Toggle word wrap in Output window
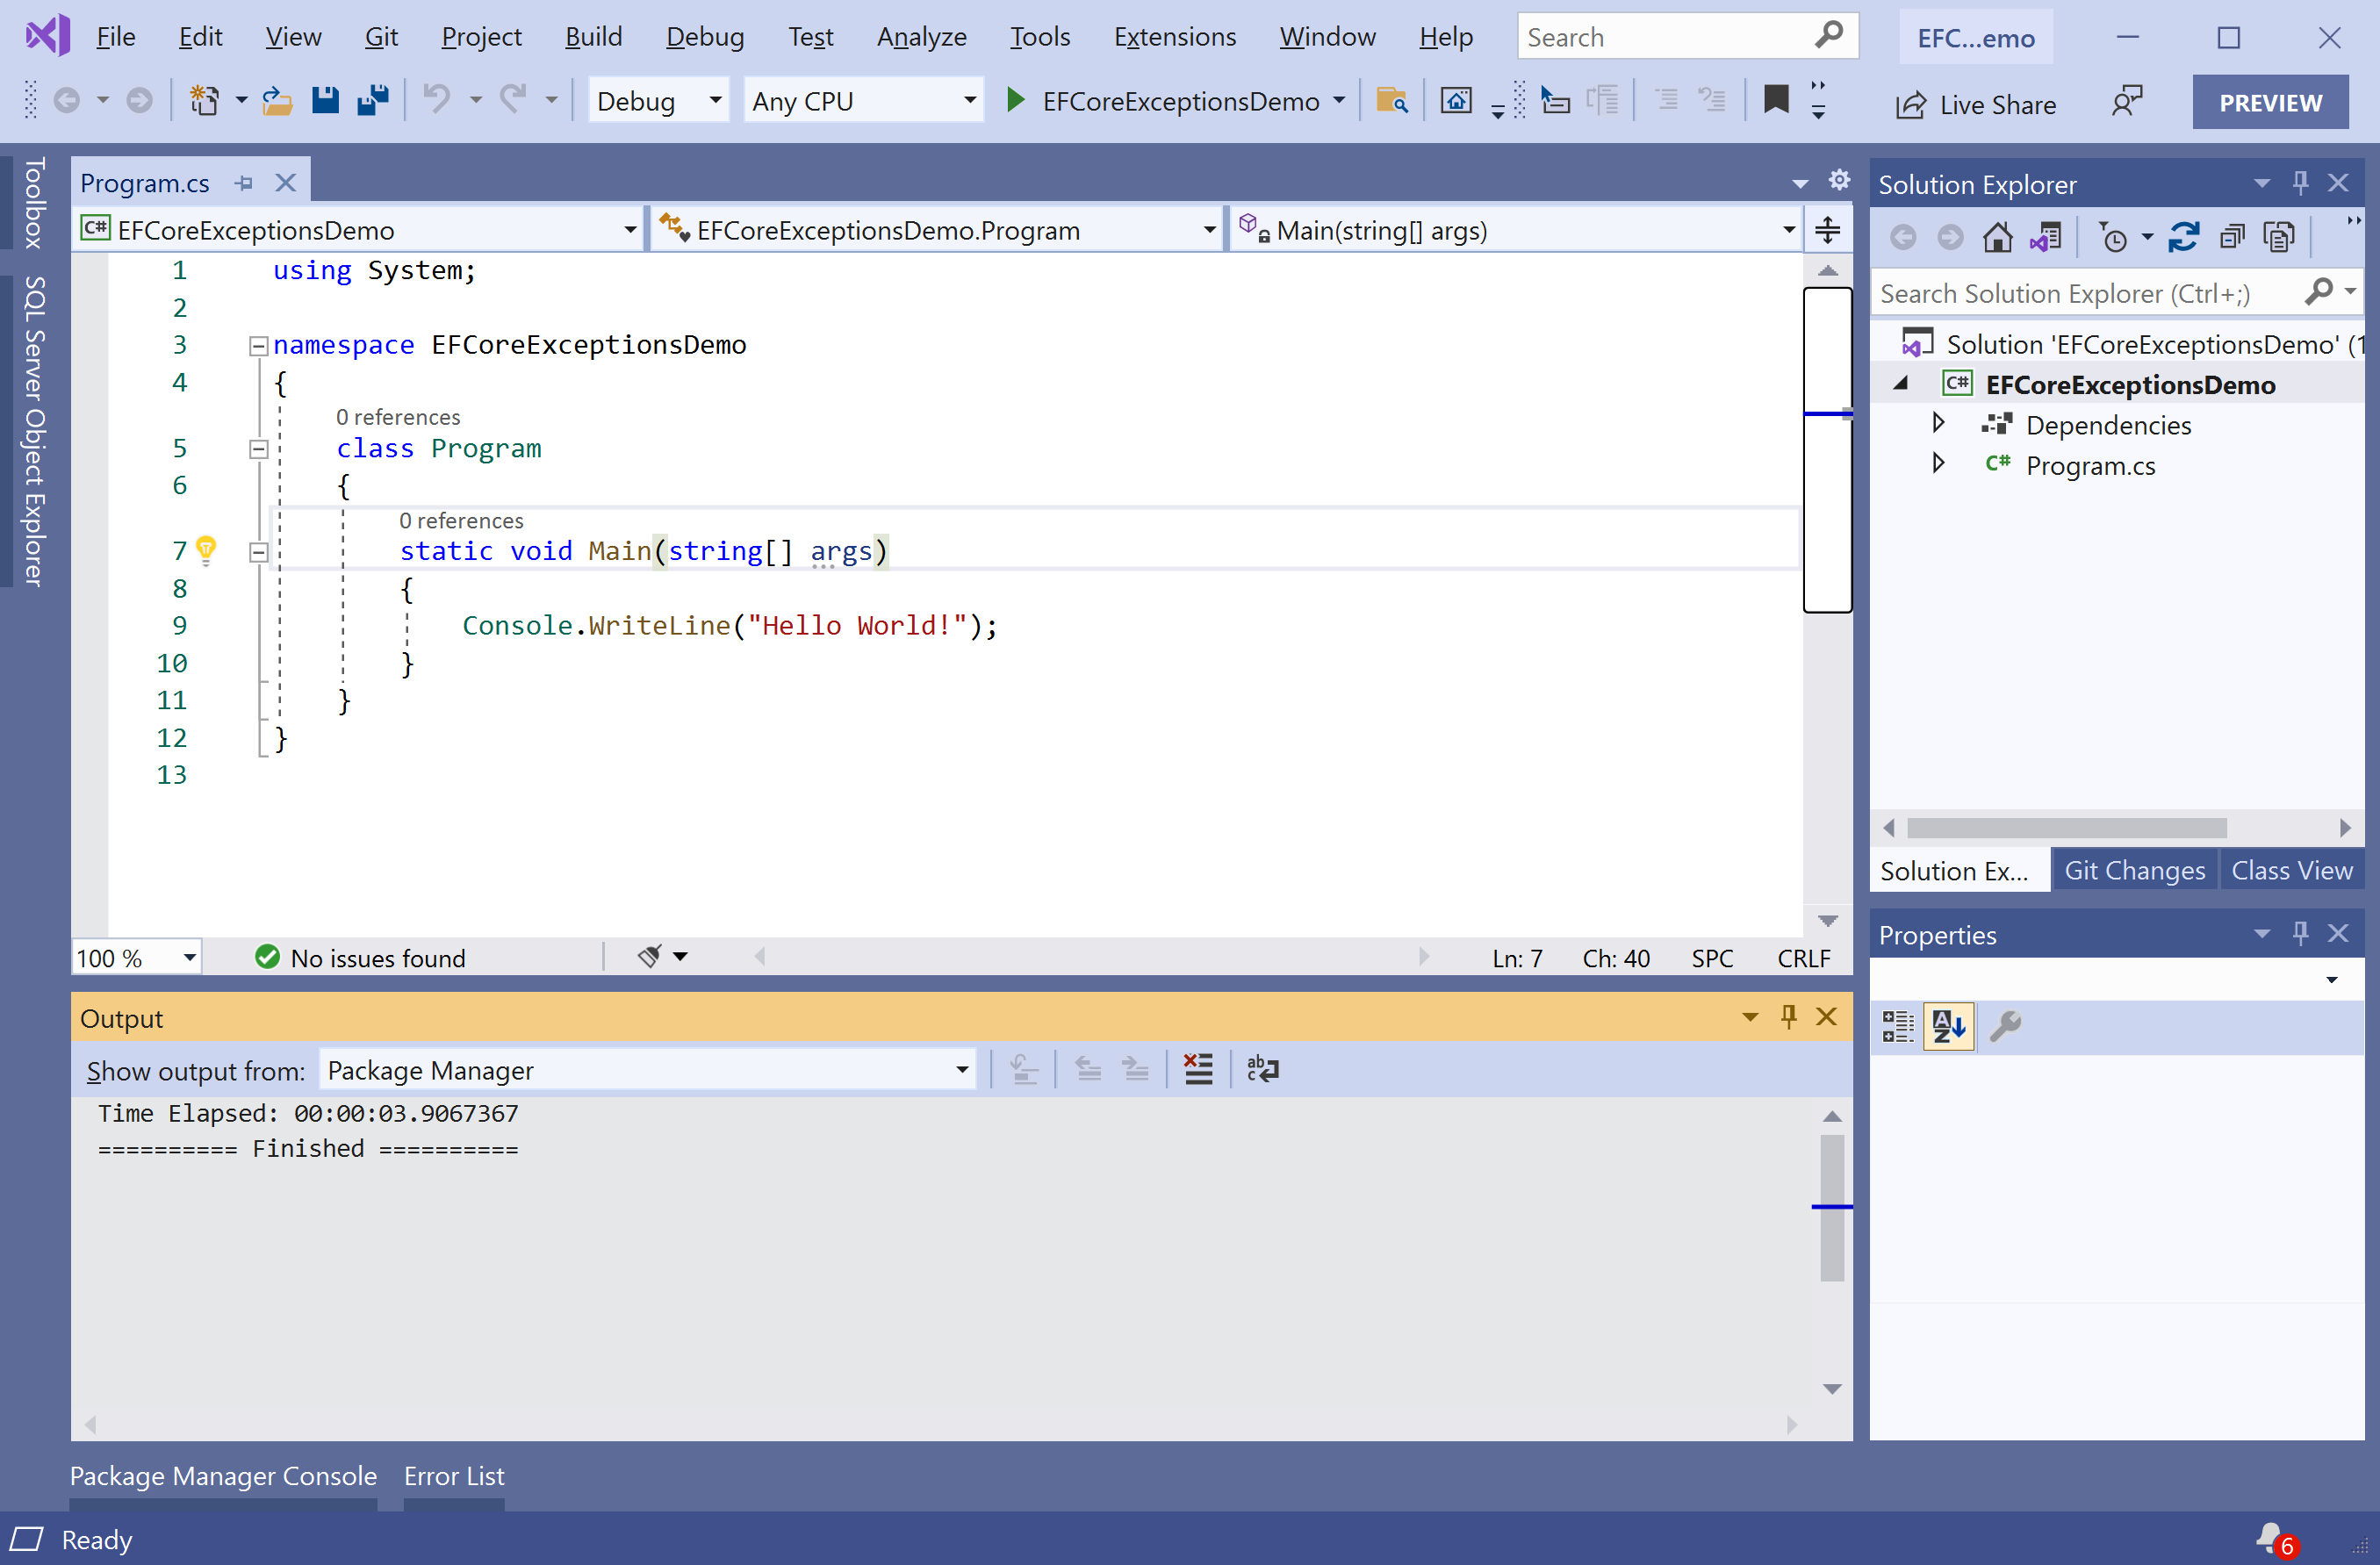The height and width of the screenshot is (1565, 2380). (x=1262, y=1069)
